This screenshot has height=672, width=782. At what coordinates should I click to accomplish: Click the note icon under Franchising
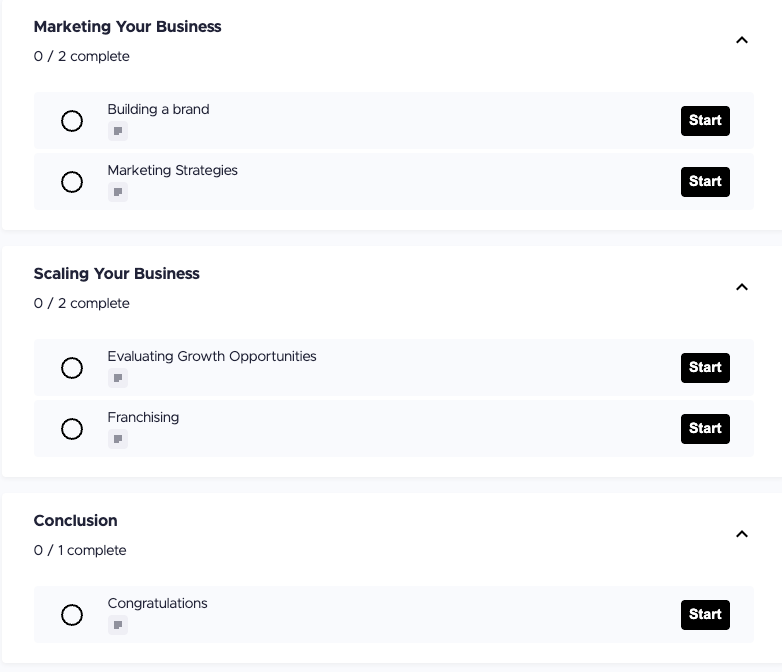pos(118,439)
